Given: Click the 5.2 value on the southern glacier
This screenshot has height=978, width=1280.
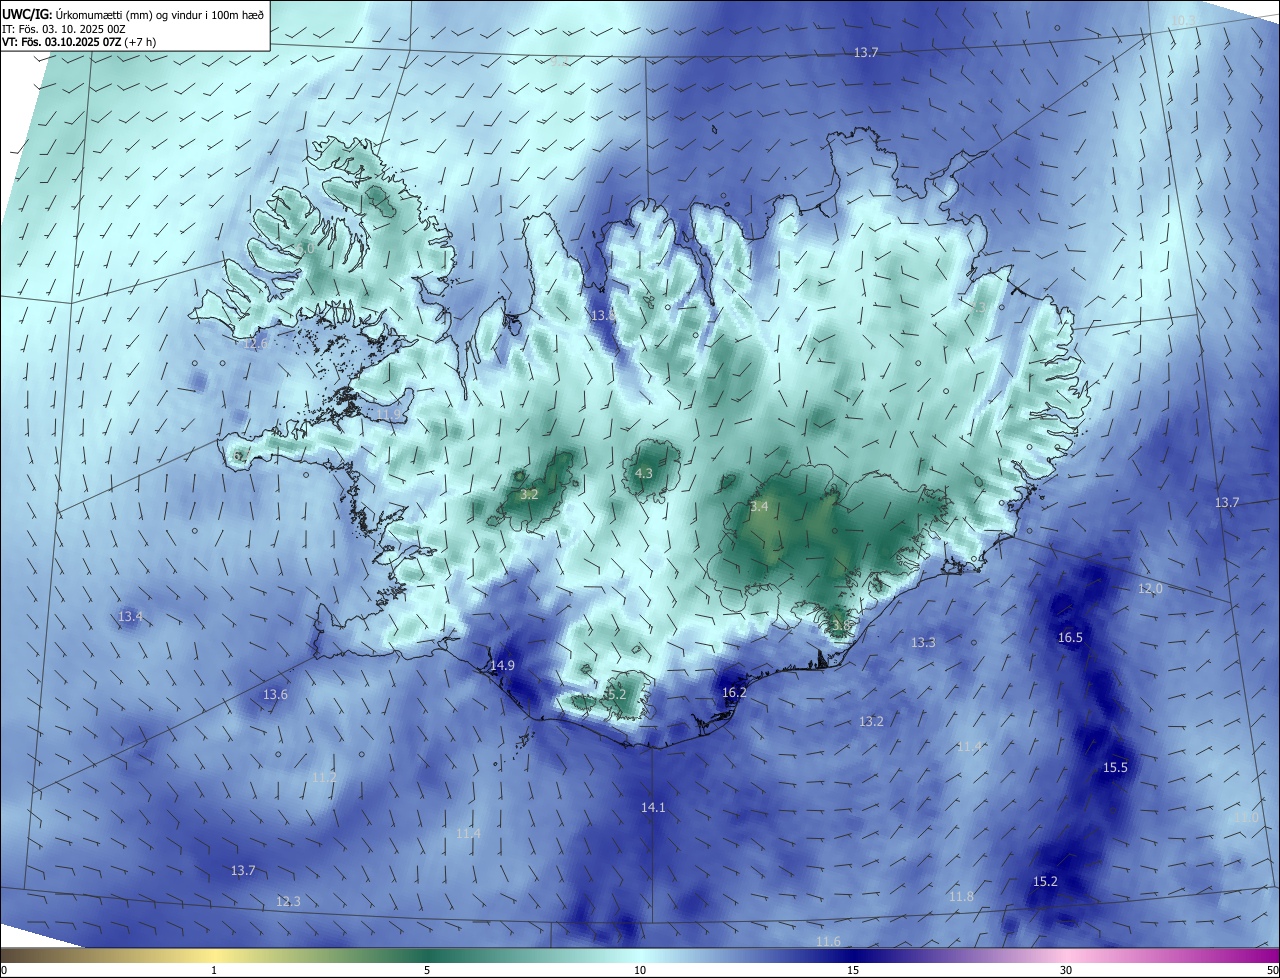Looking at the screenshot, I should coord(616,694).
